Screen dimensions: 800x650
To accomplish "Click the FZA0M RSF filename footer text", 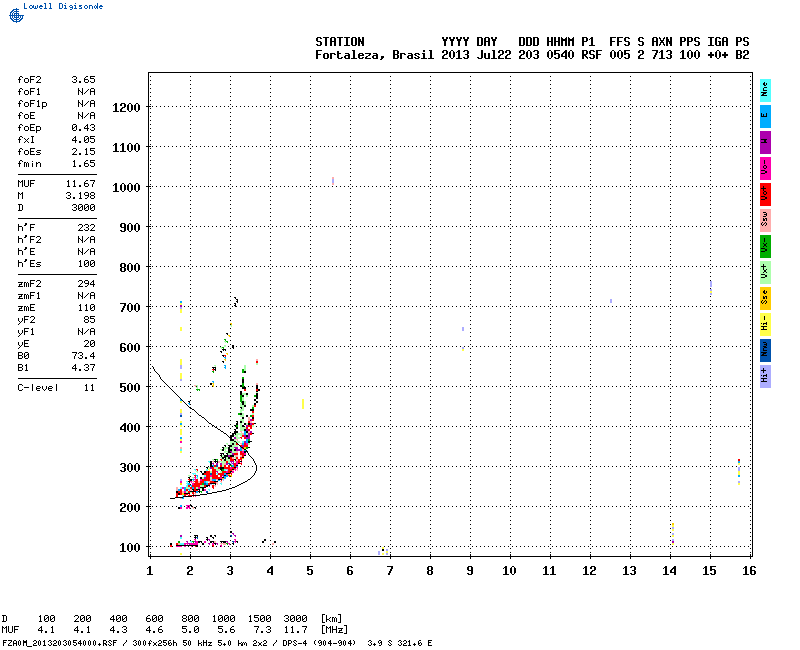I will 60,643.
